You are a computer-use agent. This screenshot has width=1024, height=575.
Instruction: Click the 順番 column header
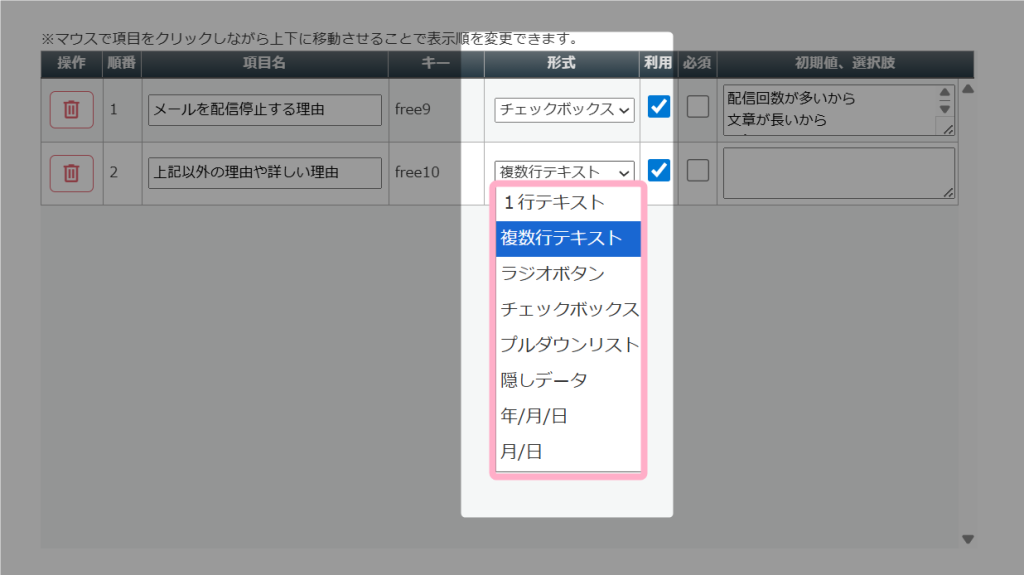[121, 63]
